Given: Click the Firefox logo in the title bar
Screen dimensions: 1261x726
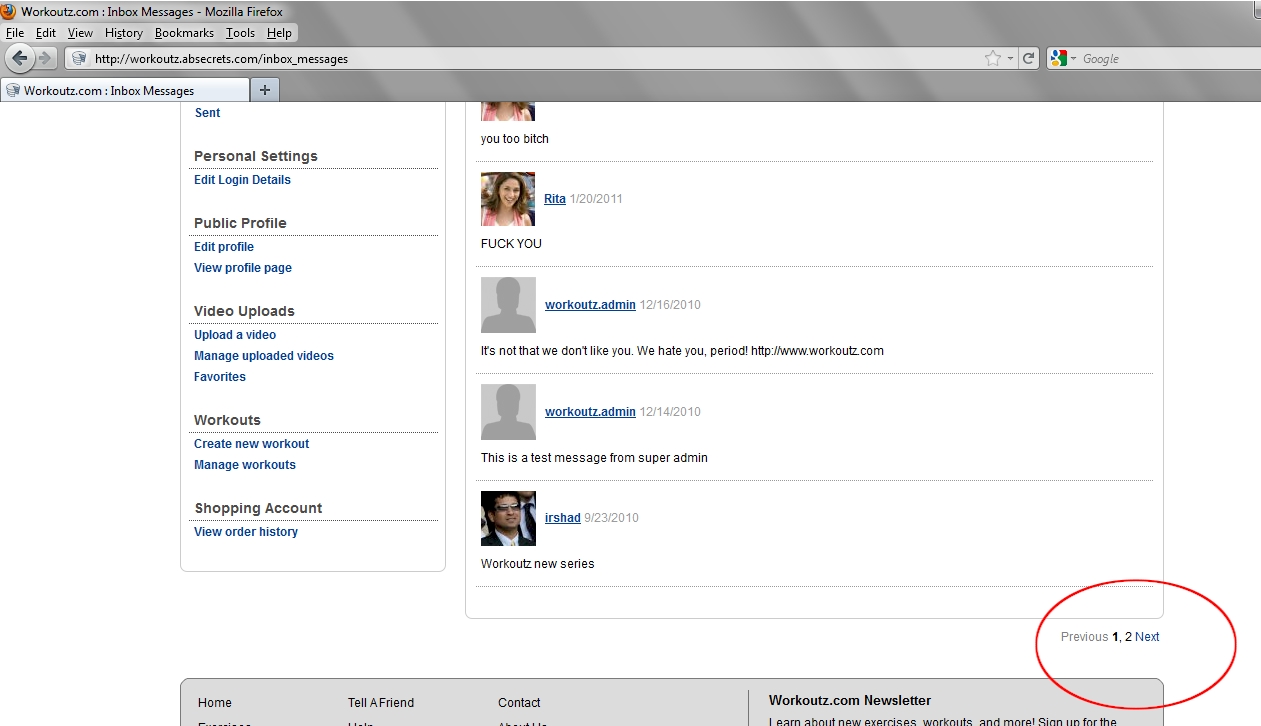Looking at the screenshot, I should pyautogui.click(x=10, y=12).
